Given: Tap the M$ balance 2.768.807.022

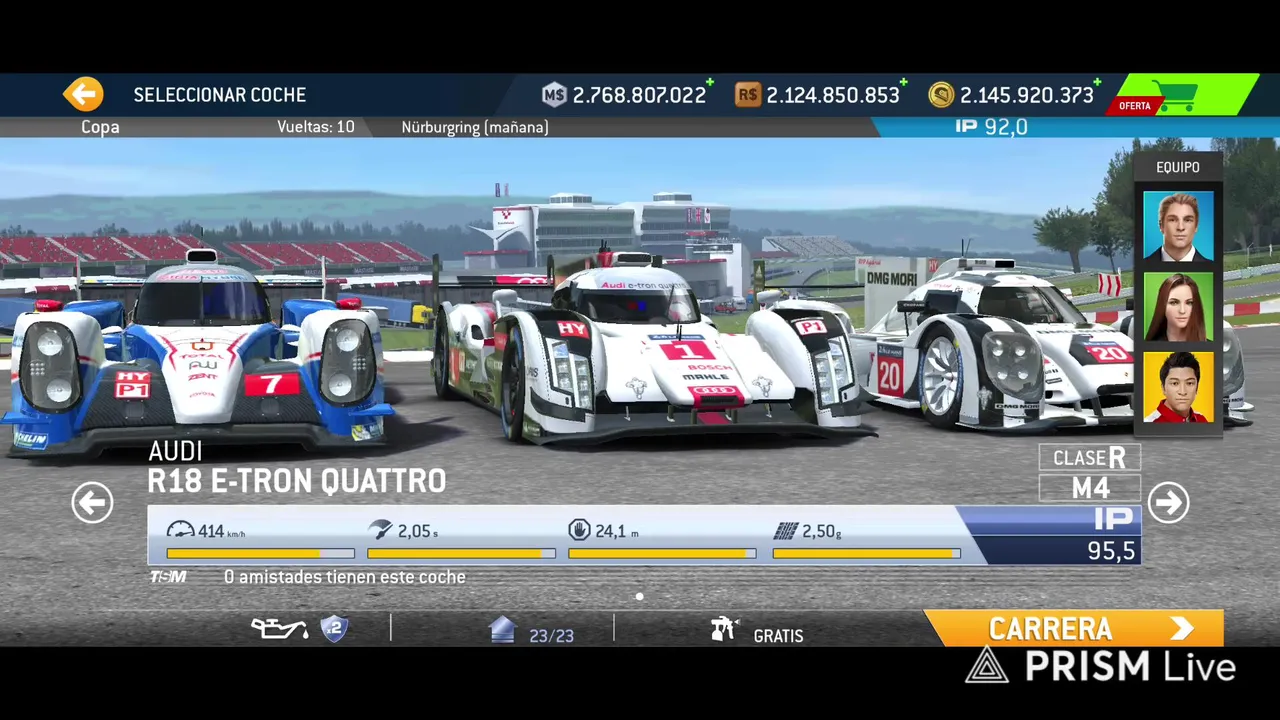Looking at the screenshot, I should (x=639, y=95).
